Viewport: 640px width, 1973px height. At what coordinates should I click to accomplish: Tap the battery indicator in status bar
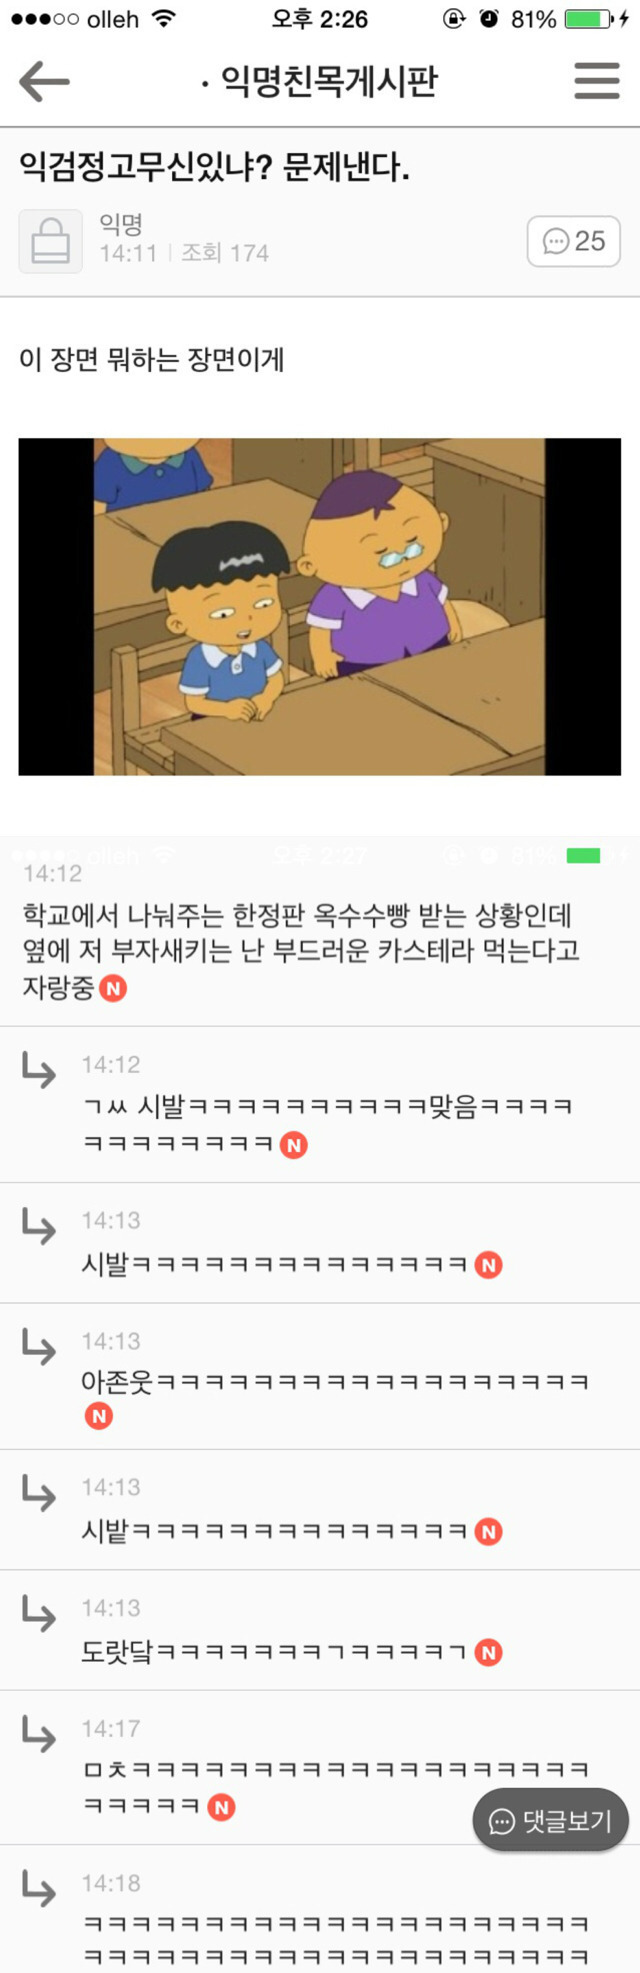click(x=590, y=19)
